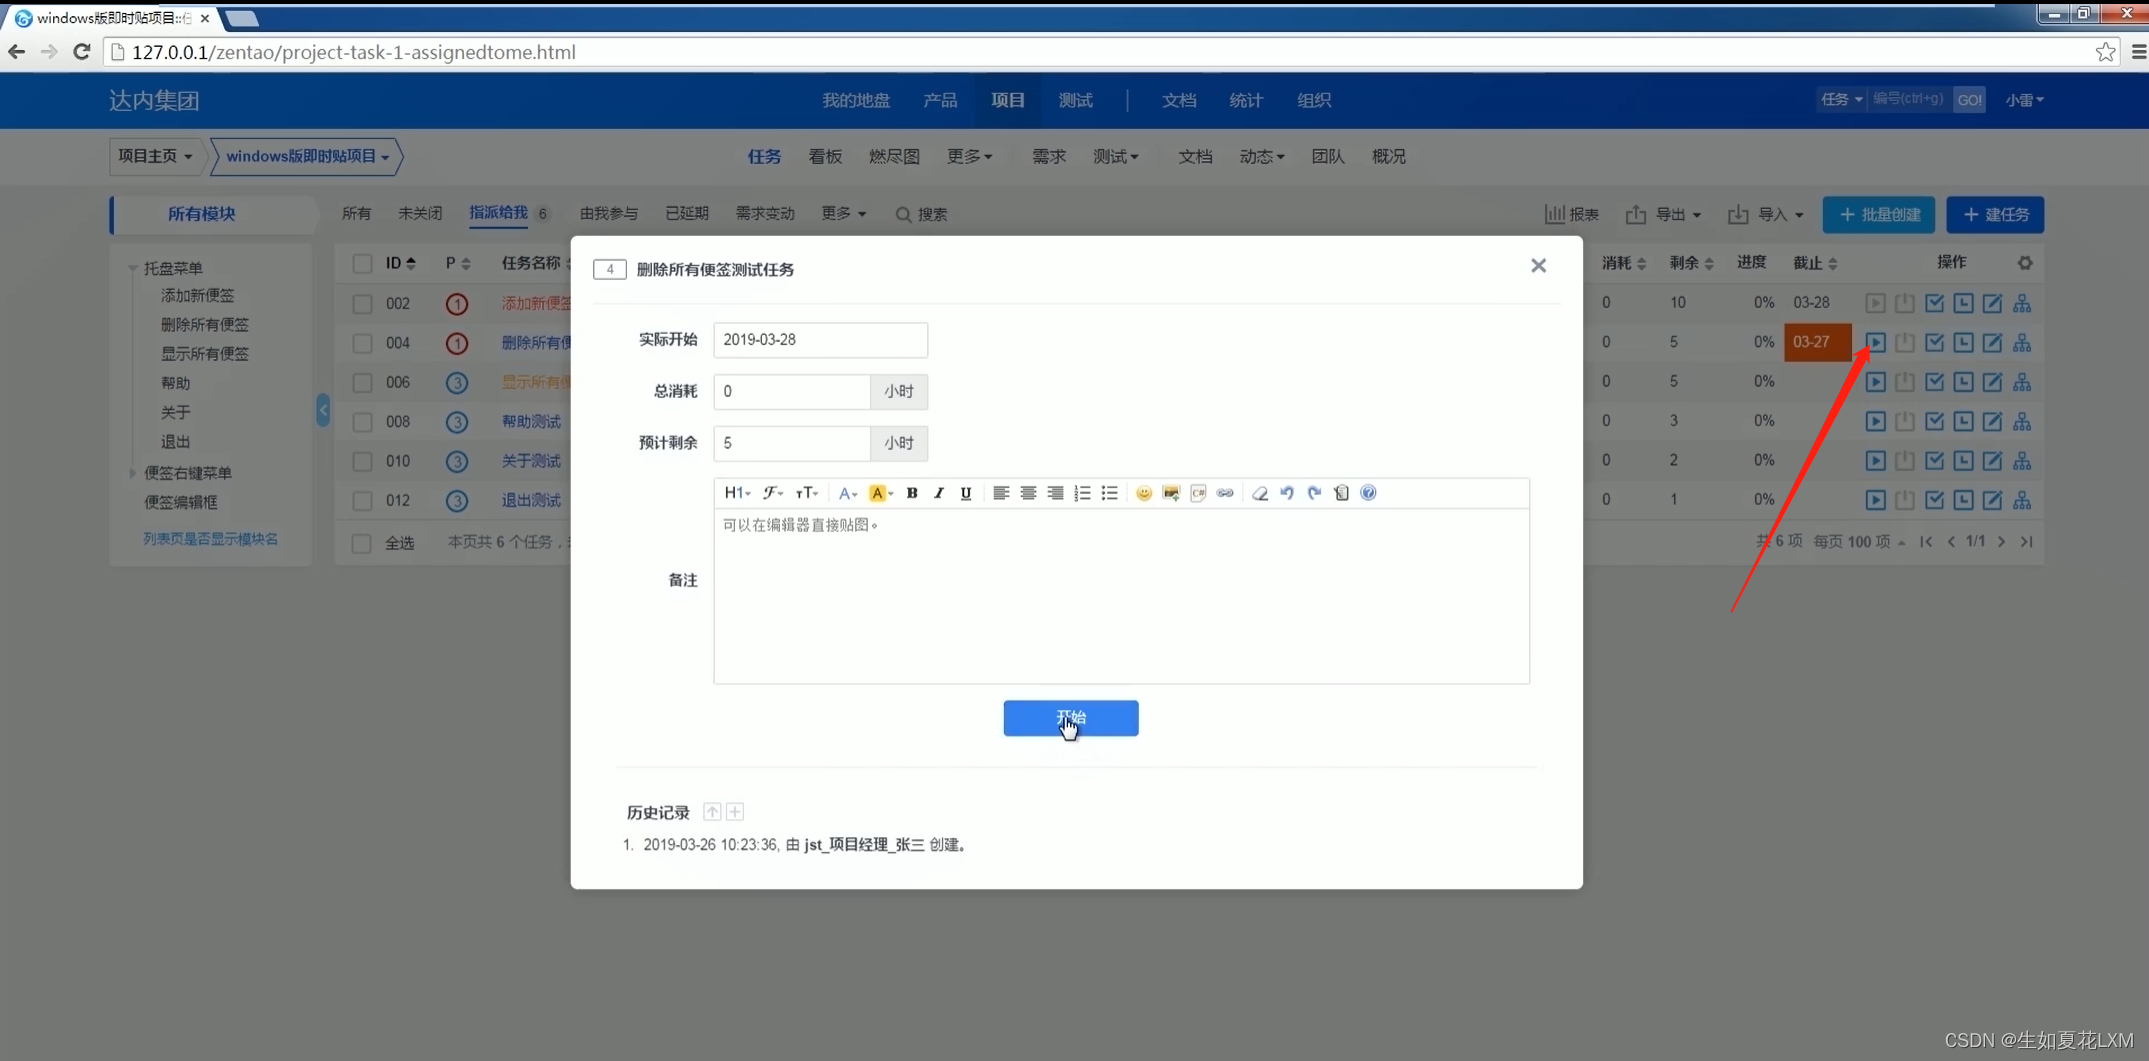Viewport: 2149px width, 1061px height.
Task: Click the 批量创建 button
Action: tap(1878, 215)
